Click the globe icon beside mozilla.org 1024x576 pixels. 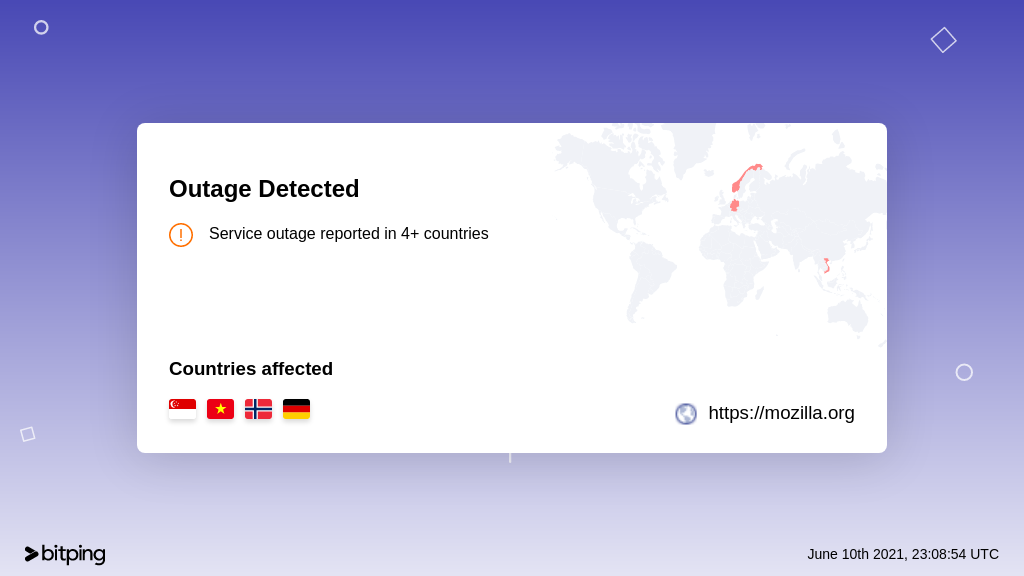(x=686, y=413)
